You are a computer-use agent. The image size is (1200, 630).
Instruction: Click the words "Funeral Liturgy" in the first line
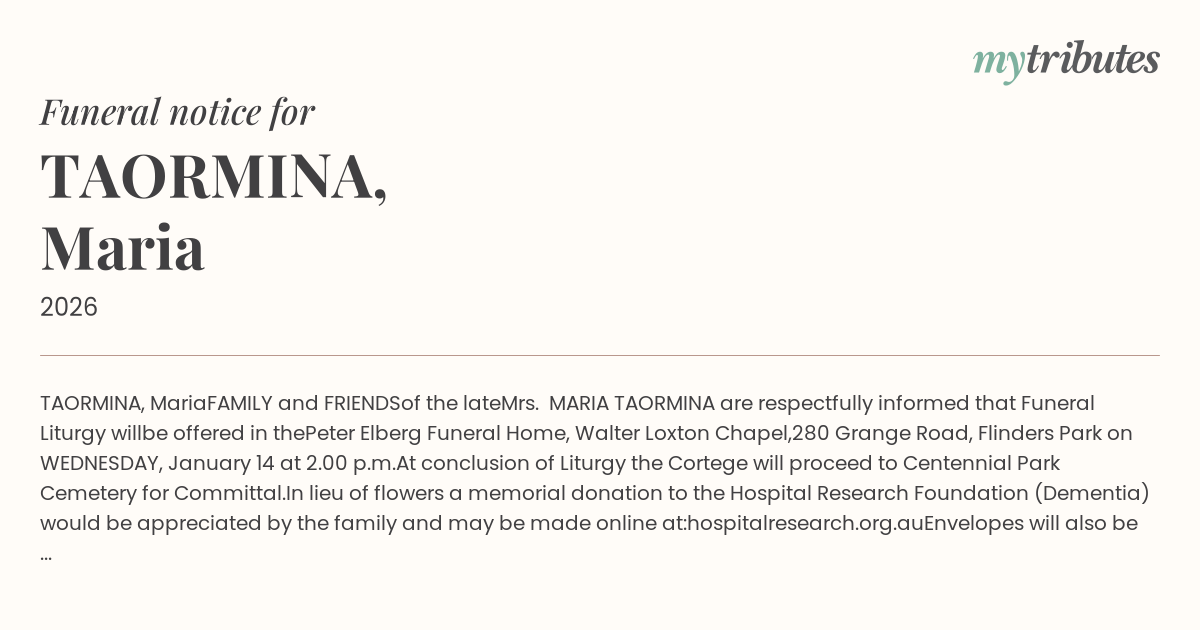pos(1057,403)
